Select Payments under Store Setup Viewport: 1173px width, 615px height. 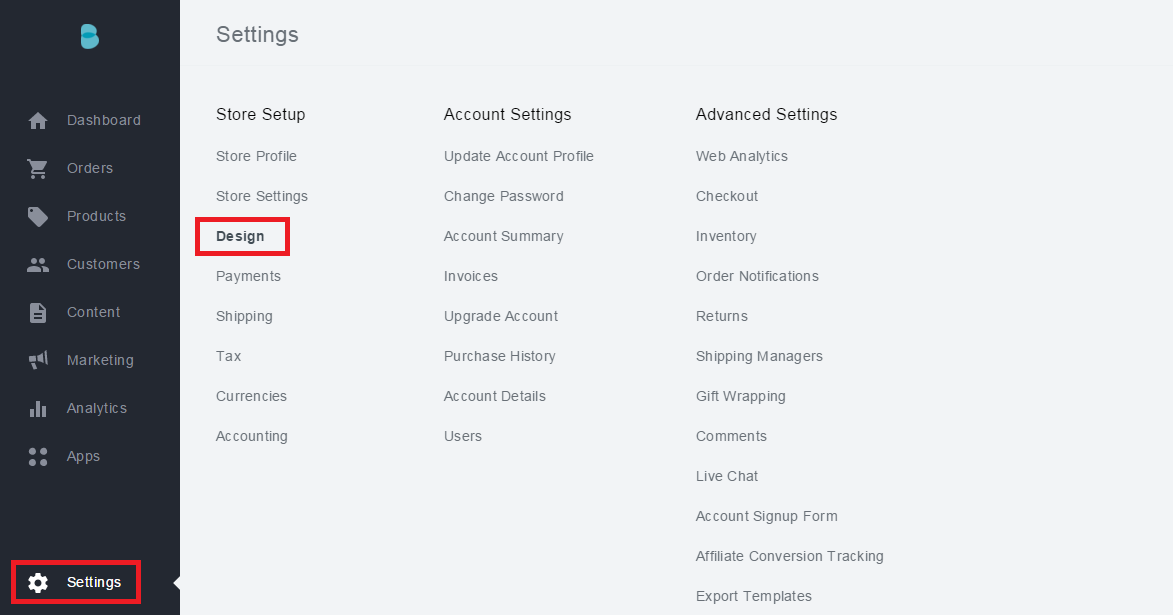coord(248,277)
